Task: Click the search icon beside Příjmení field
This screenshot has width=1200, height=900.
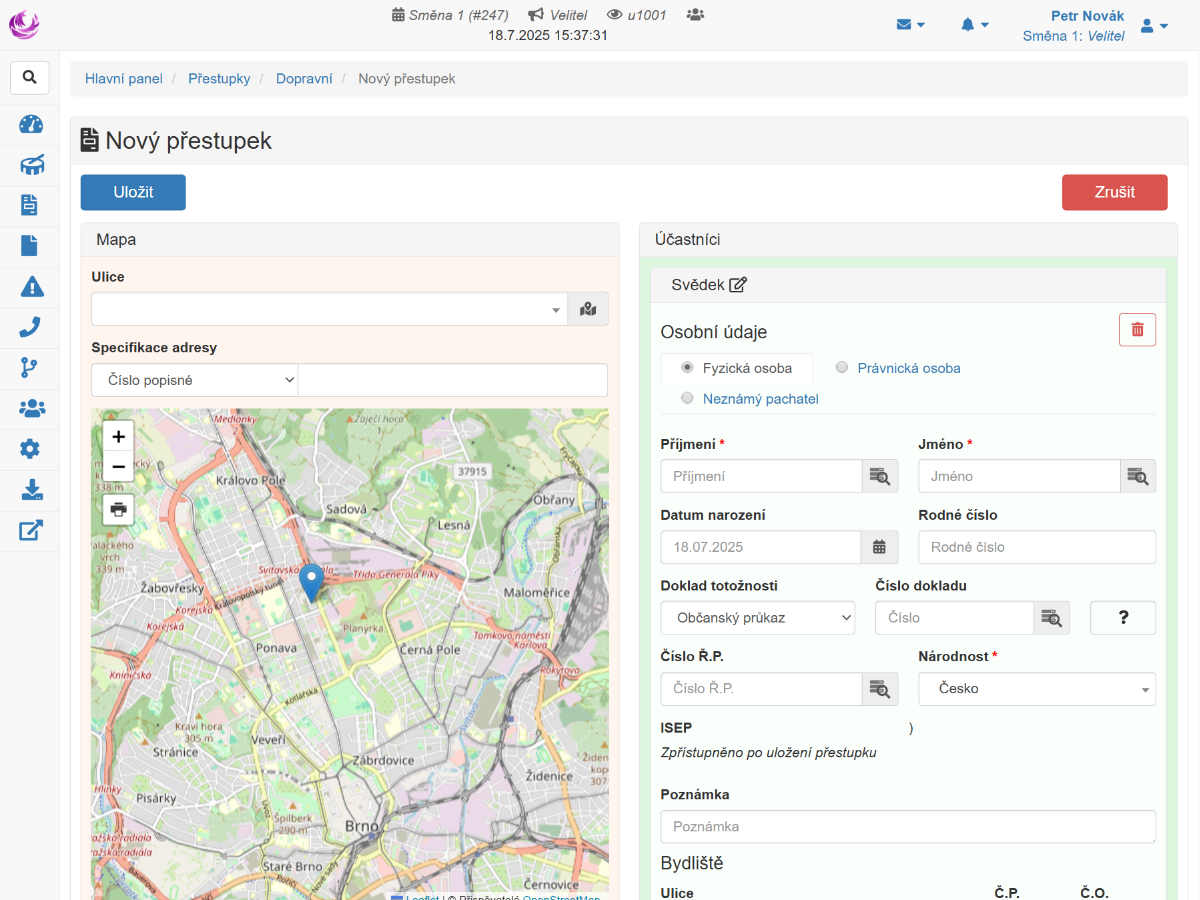Action: click(880, 476)
